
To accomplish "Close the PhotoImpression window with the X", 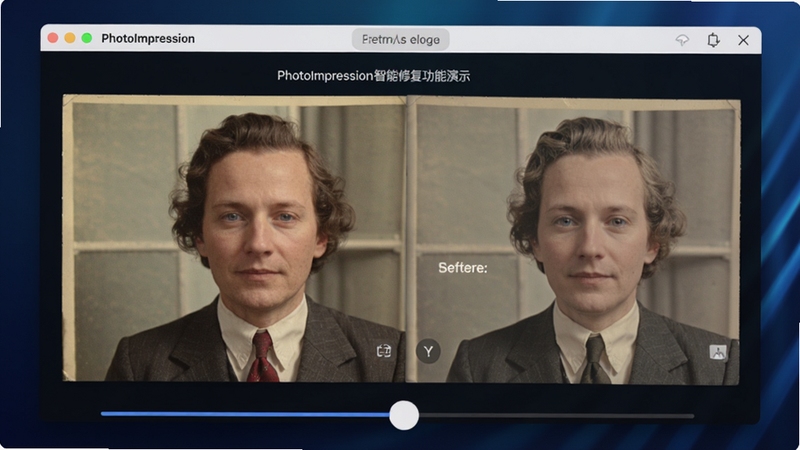I will [x=743, y=40].
